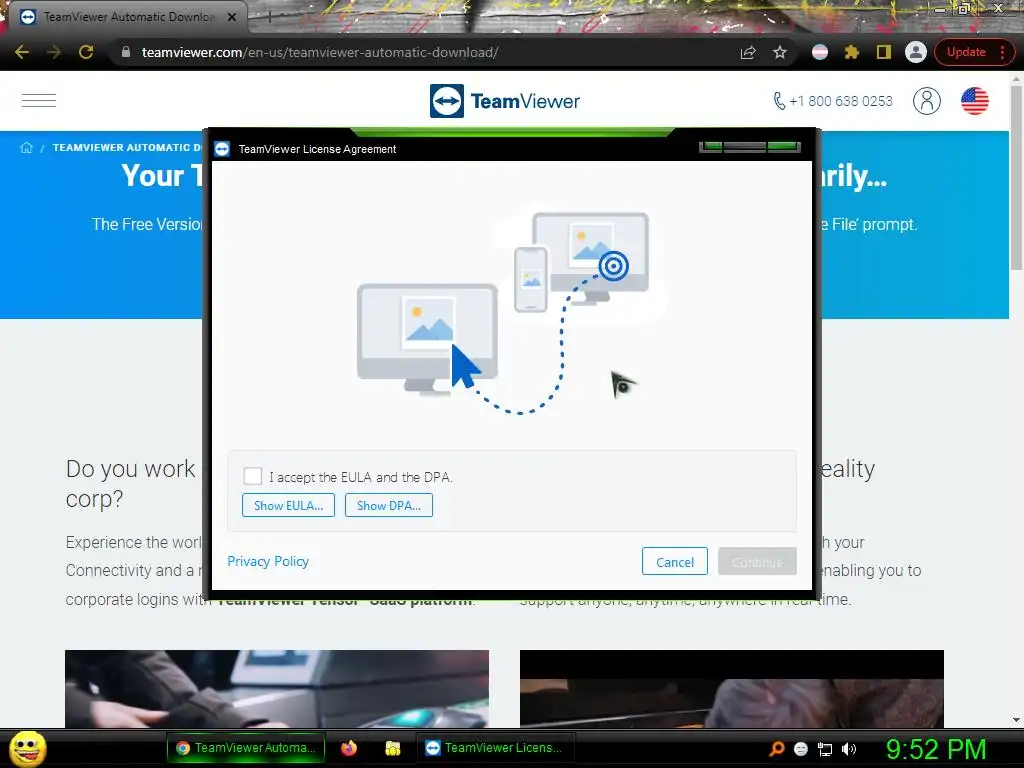Select the TeamViewer Automatic Download browser tab
Viewport: 1024px width, 768px height.
pos(129,17)
